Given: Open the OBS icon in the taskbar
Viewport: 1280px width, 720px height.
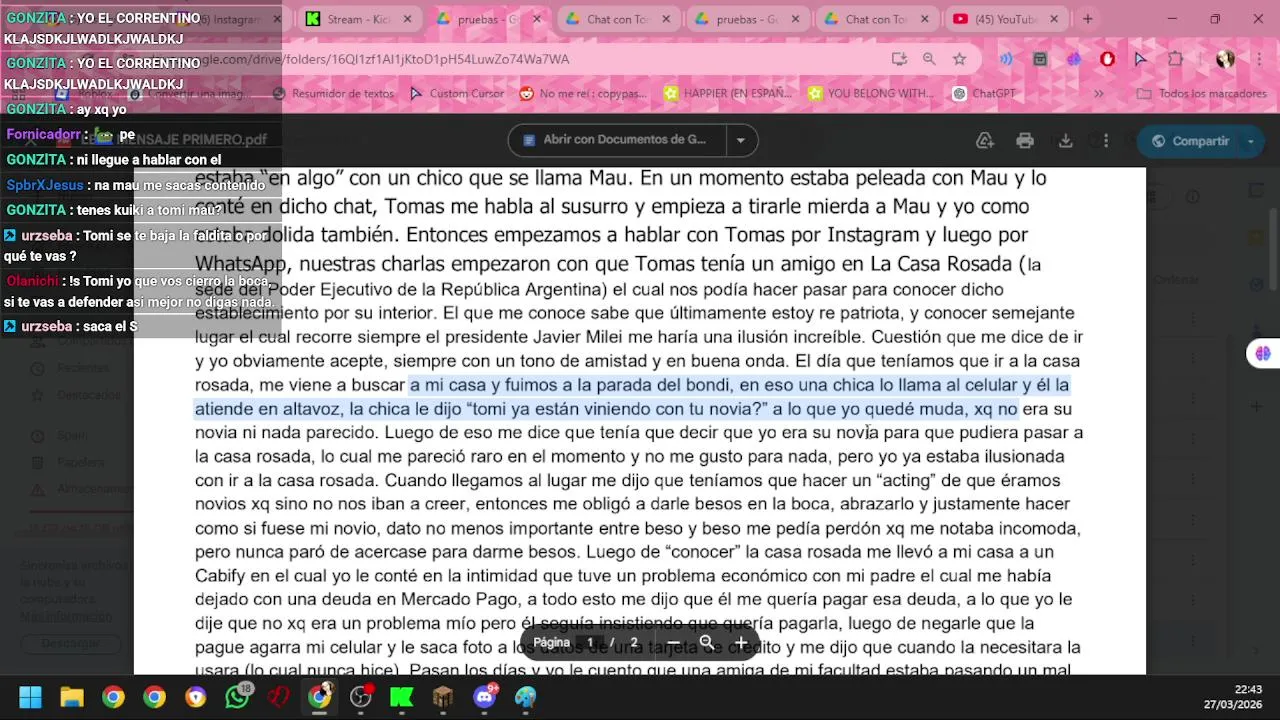Looking at the screenshot, I should (361, 697).
